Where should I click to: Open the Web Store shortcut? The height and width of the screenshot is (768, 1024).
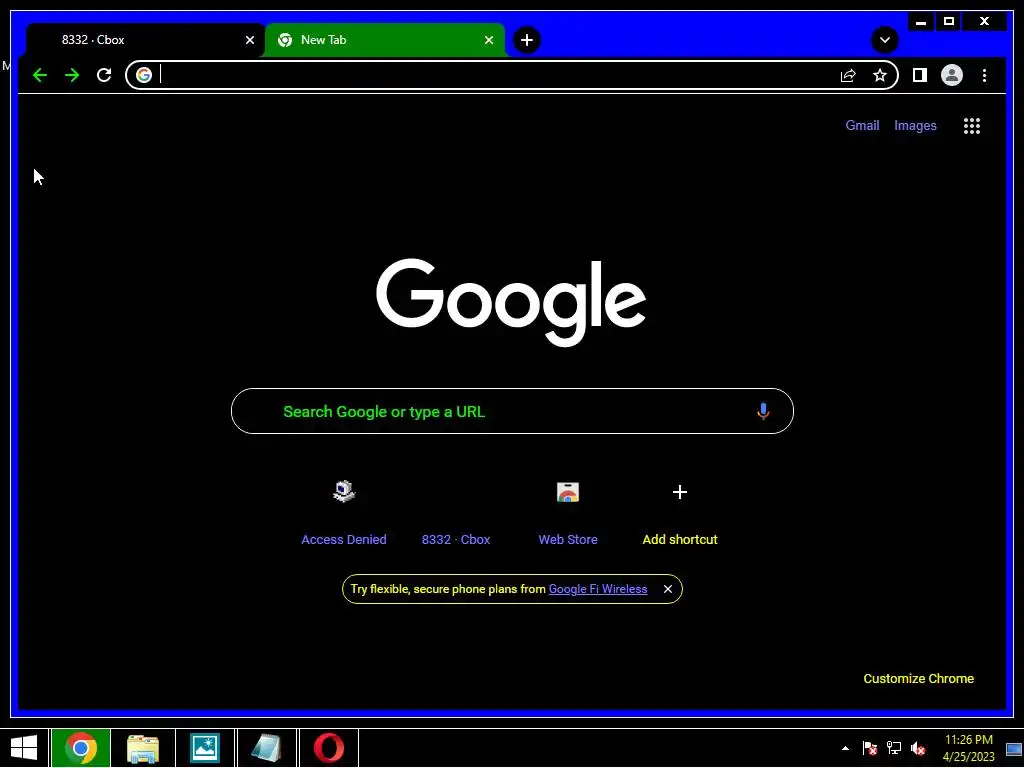click(x=568, y=514)
